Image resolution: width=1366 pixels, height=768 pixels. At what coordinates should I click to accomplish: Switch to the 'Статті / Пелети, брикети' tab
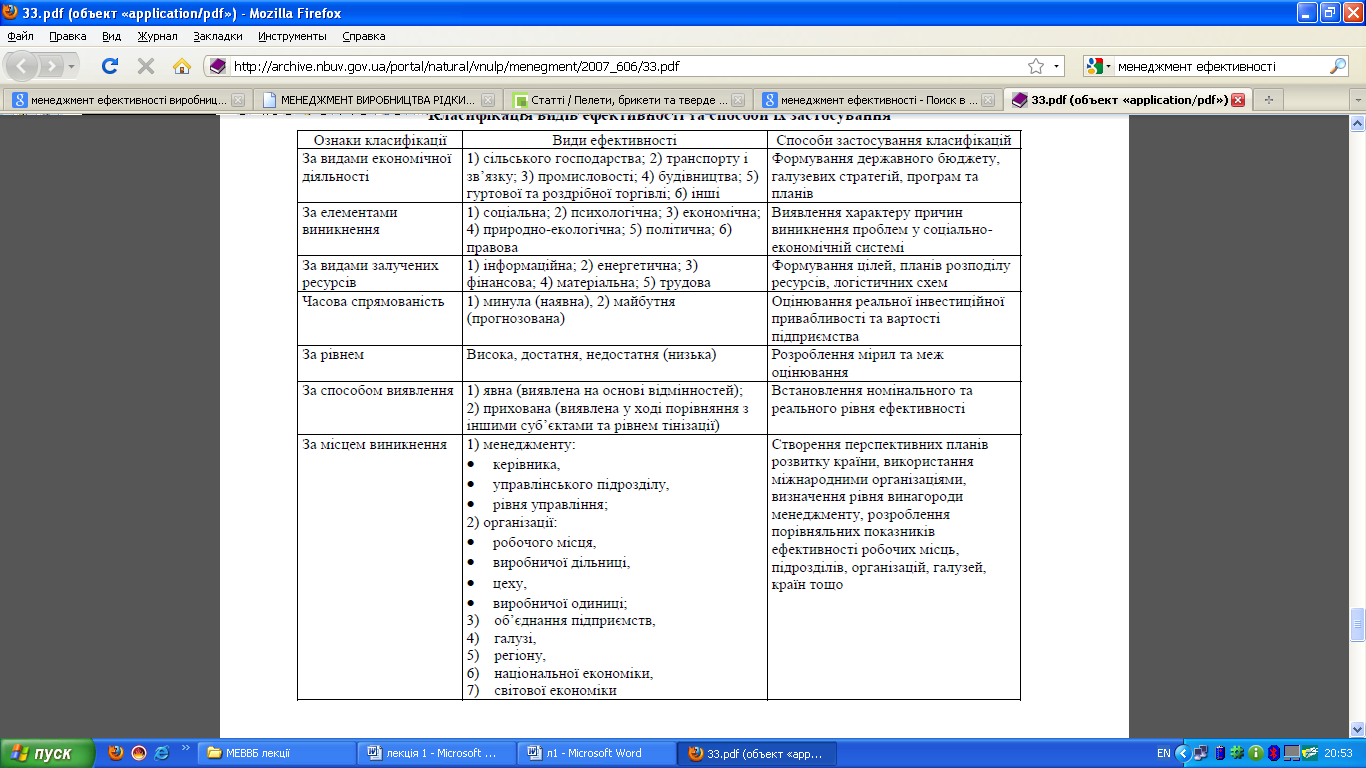coord(626,100)
